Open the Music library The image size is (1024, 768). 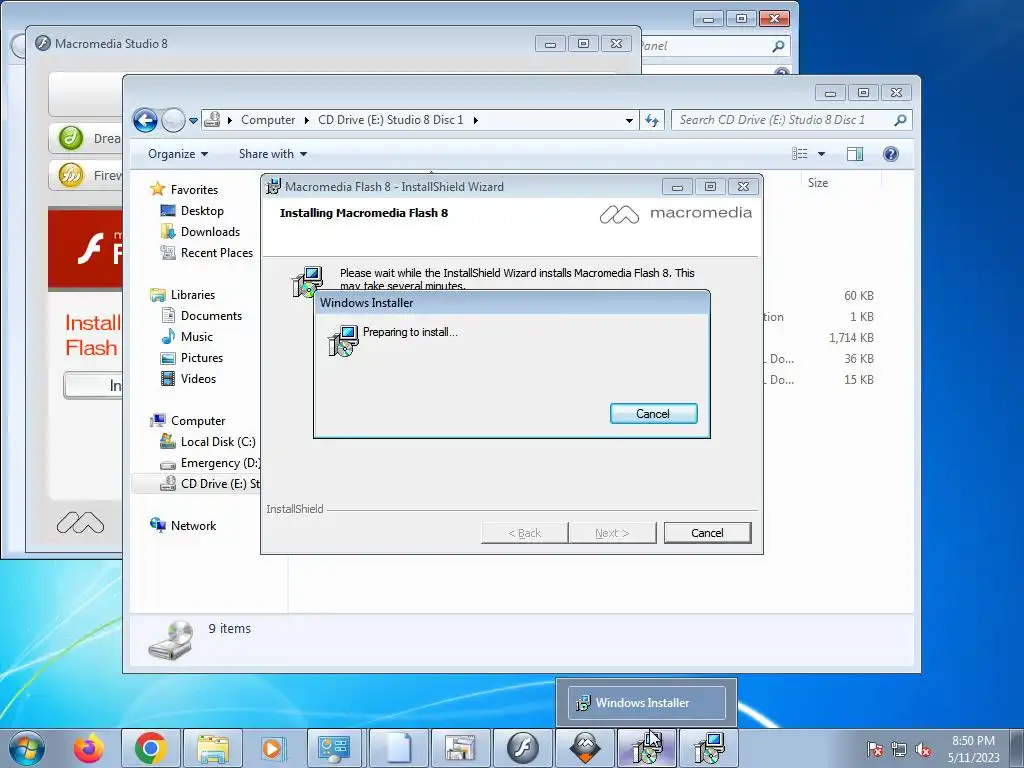point(197,337)
